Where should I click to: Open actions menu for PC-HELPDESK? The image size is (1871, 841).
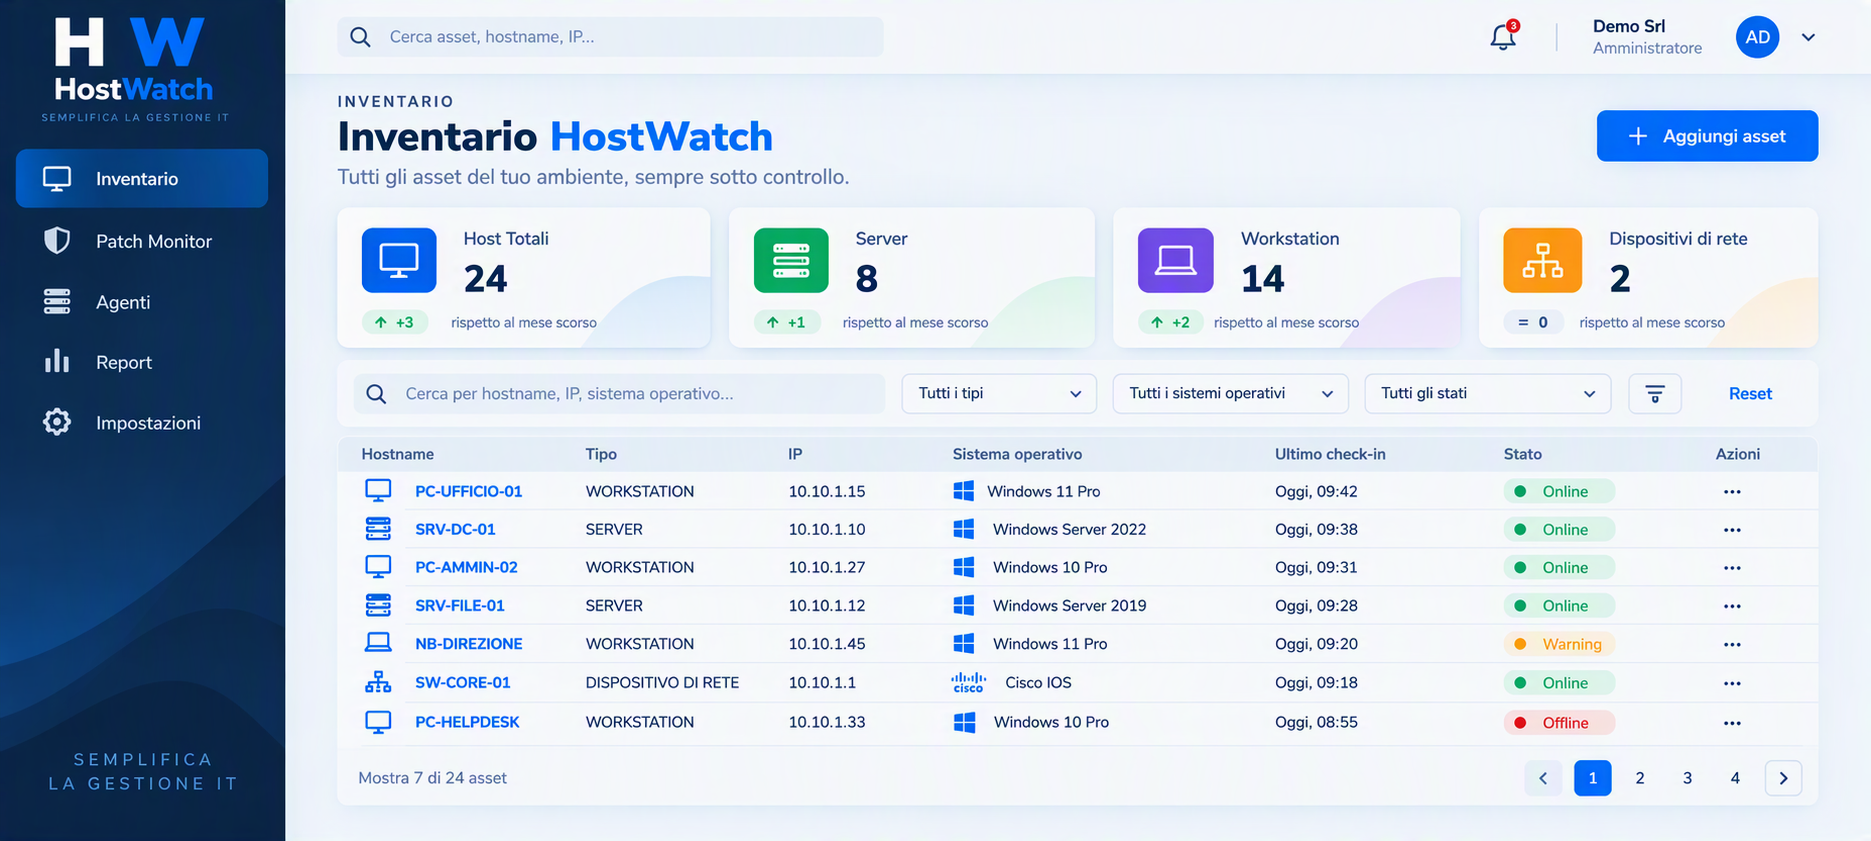tap(1732, 723)
